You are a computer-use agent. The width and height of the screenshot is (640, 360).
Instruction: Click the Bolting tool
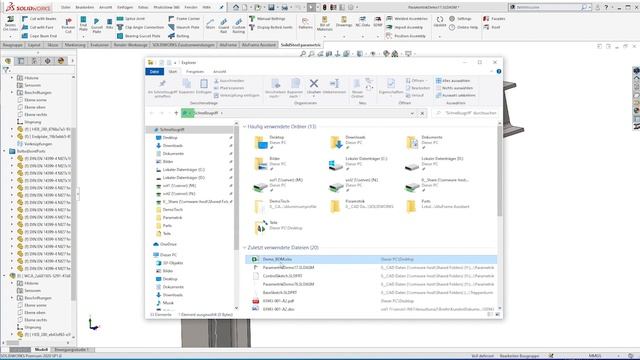pos(179,36)
